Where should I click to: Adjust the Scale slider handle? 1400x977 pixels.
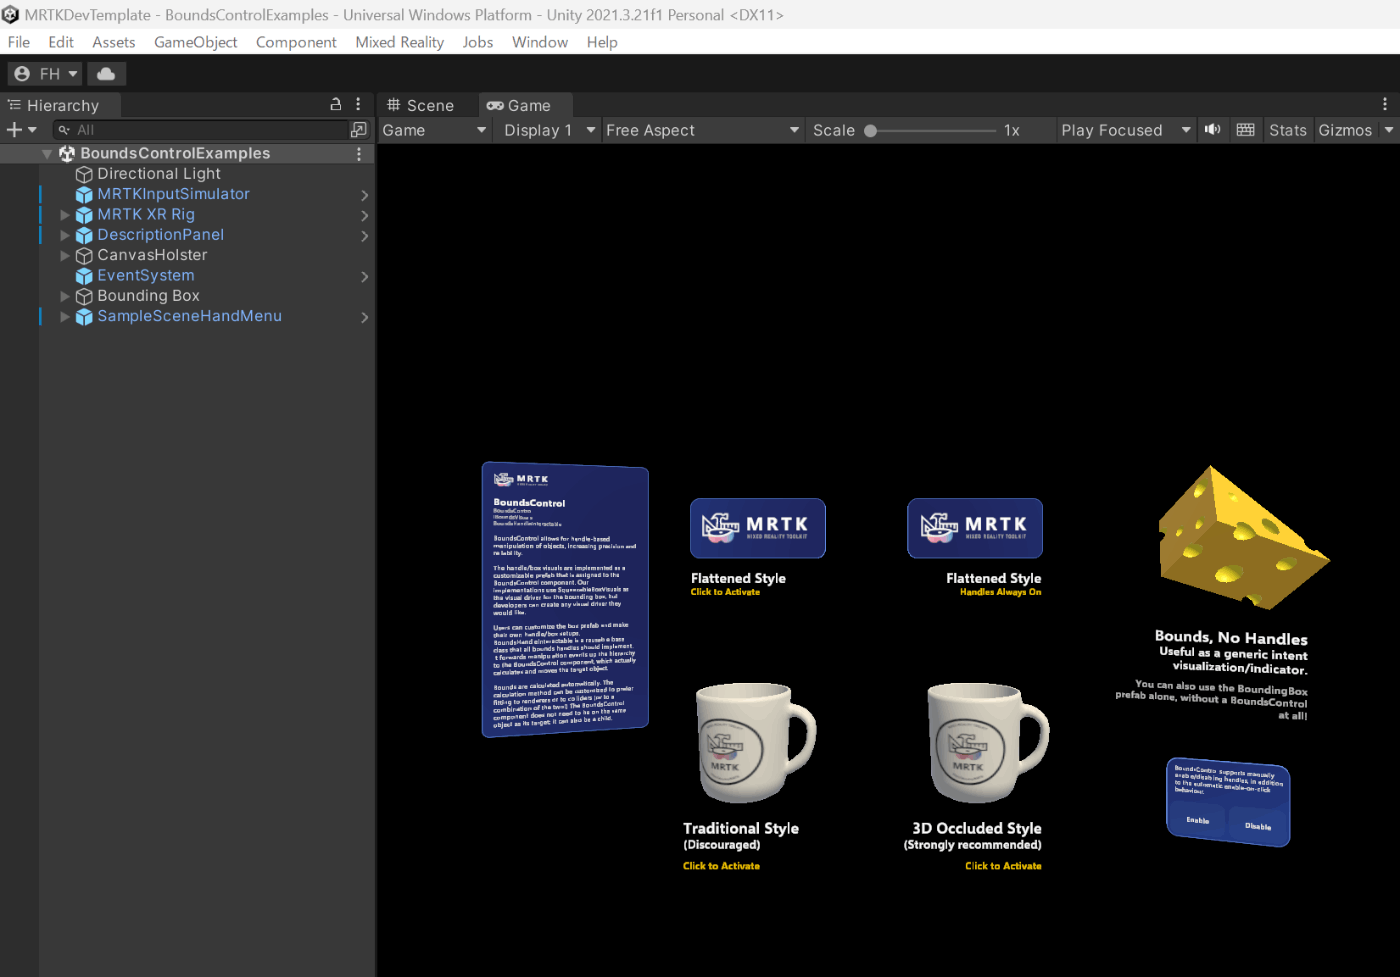tap(870, 131)
